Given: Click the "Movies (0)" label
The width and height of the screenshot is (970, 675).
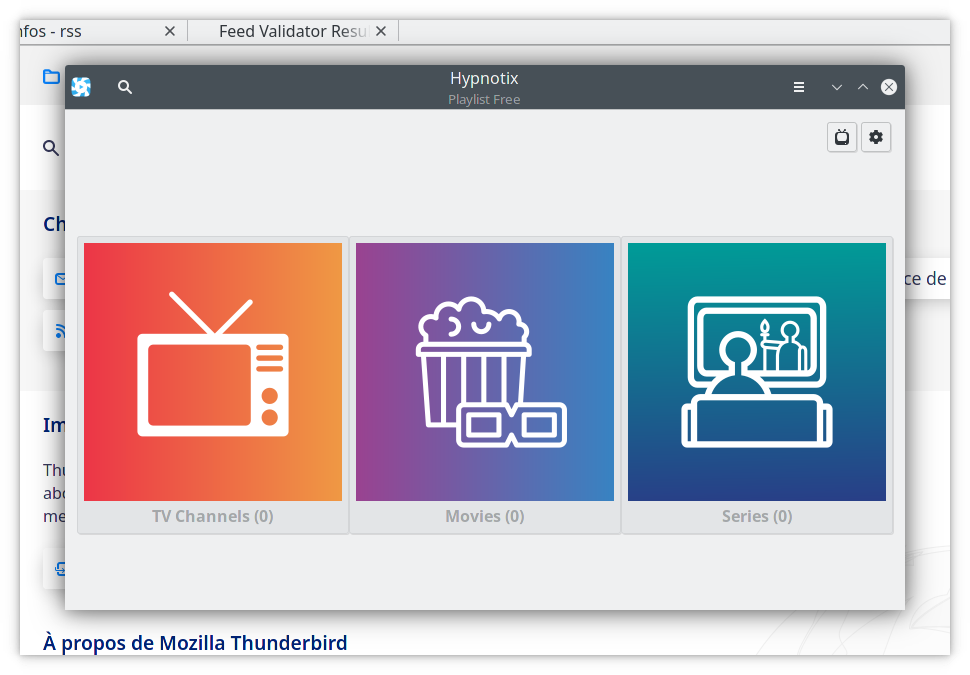Looking at the screenshot, I should [485, 517].
